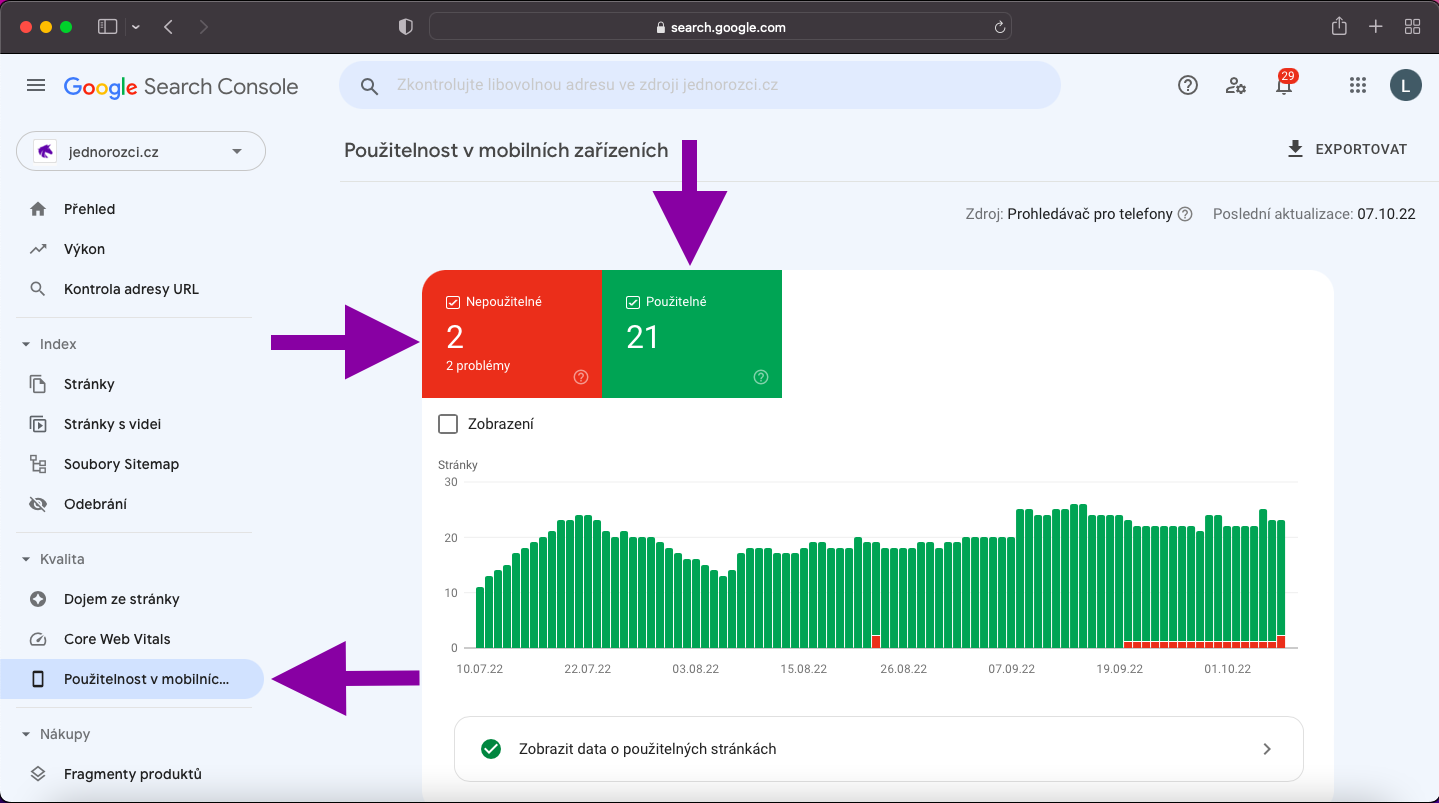Click the speedometer icon beside Core Web Vitals

(38, 639)
